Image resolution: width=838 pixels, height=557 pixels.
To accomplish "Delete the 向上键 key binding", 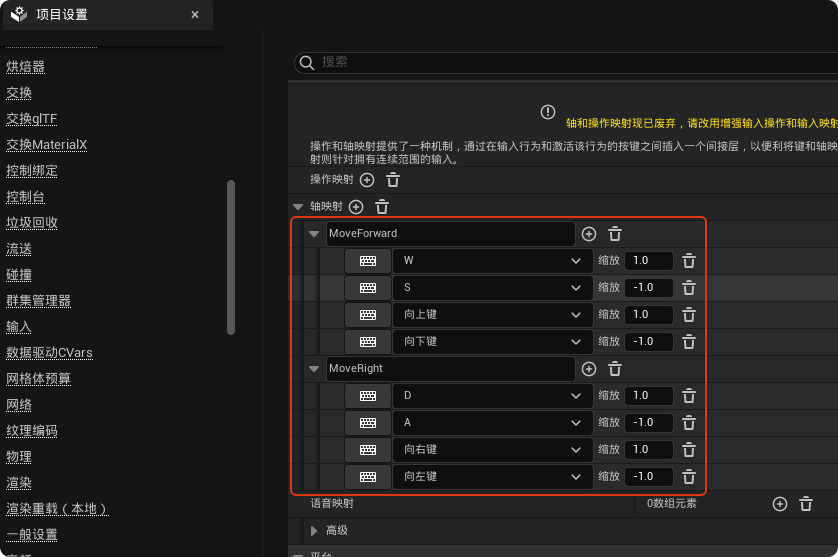I will pyautogui.click(x=689, y=315).
